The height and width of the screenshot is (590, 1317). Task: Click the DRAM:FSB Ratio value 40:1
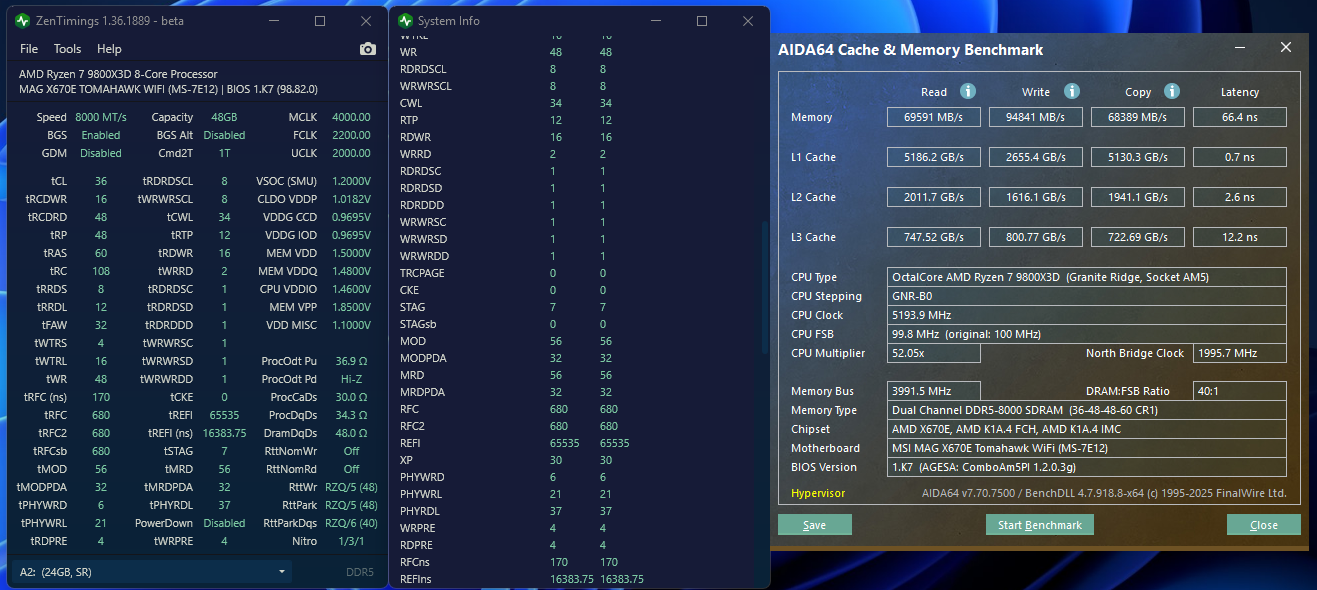(1240, 391)
